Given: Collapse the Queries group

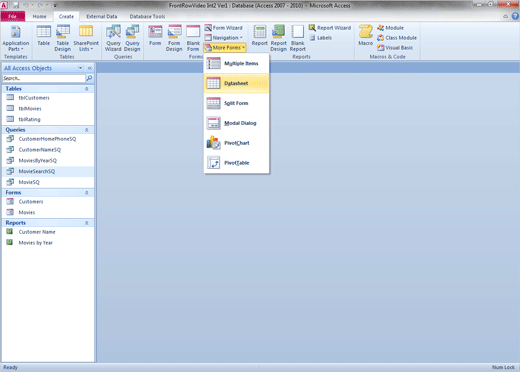Looking at the screenshot, I should tap(87, 130).
